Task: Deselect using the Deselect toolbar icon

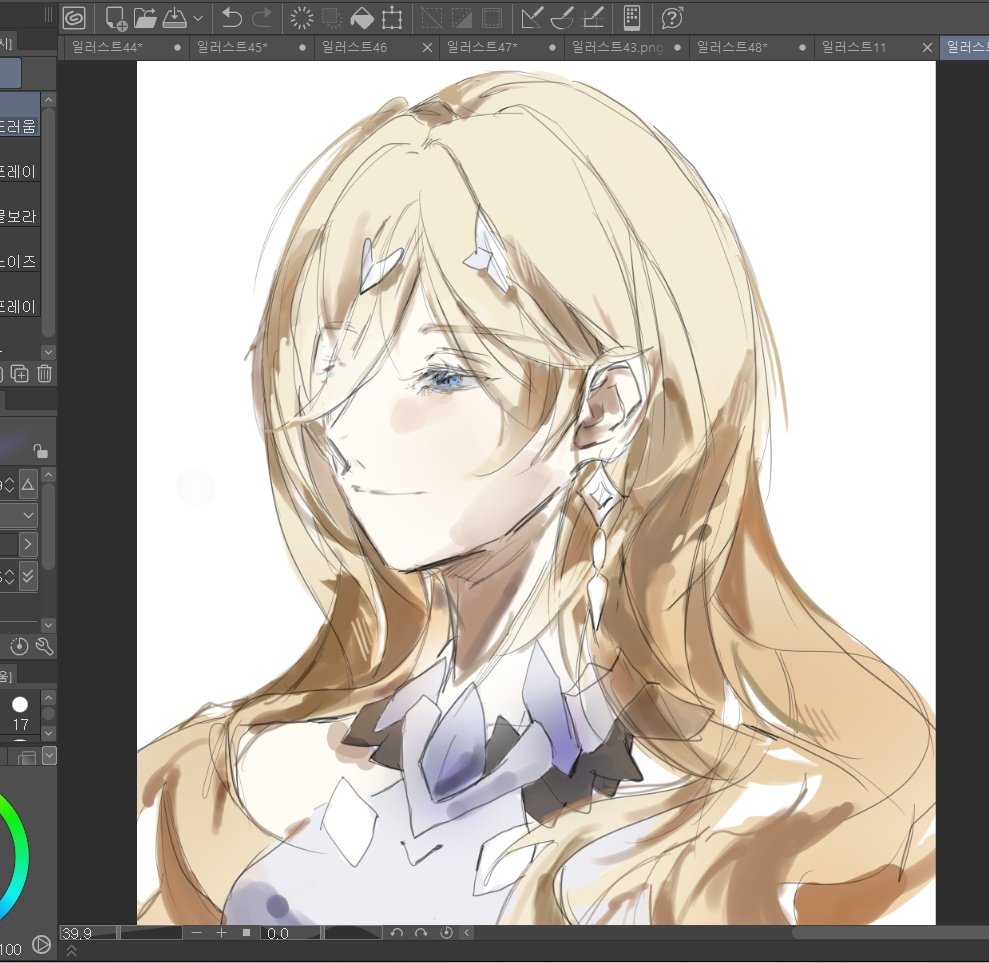Action: pos(431,18)
